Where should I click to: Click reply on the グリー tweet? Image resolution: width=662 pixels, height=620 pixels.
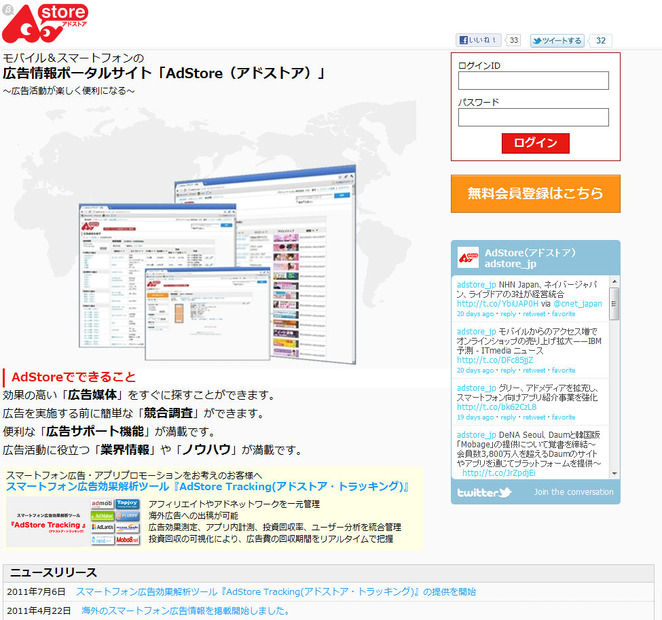508,417
